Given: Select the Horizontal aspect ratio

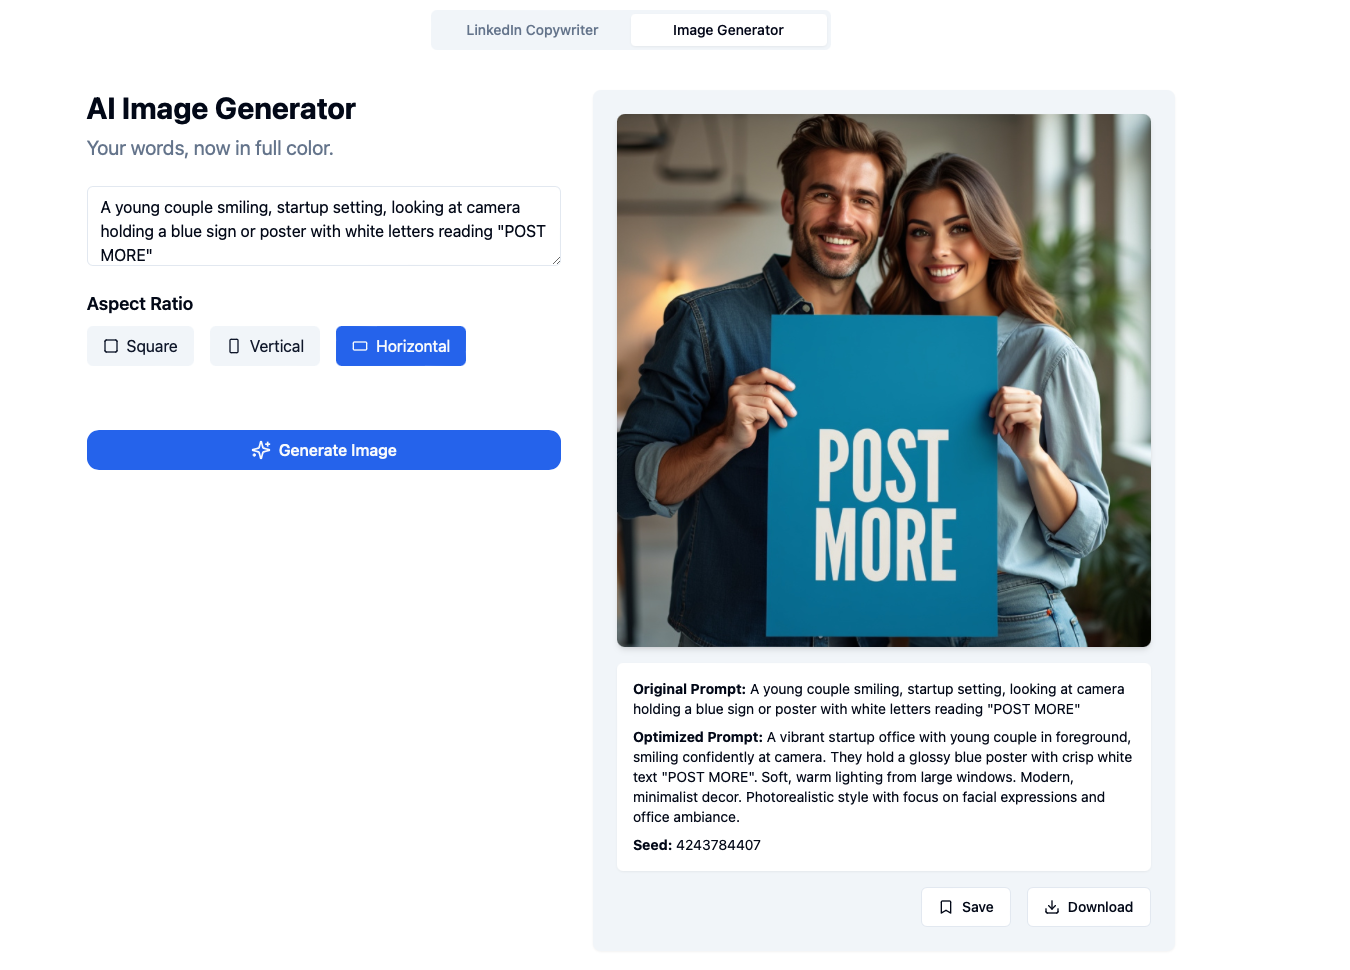Looking at the screenshot, I should coord(401,346).
